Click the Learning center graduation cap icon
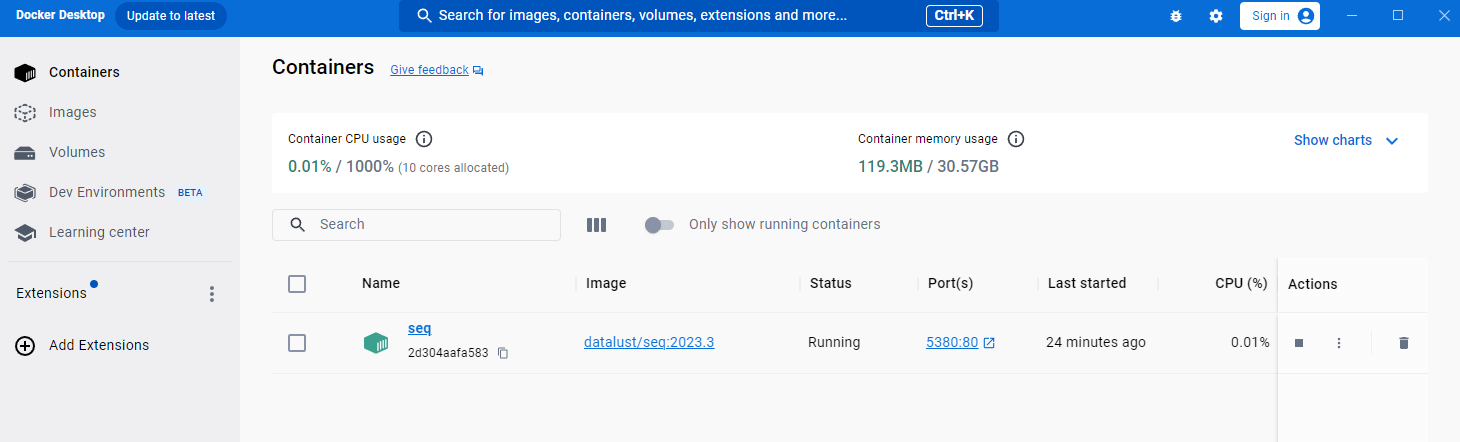 point(25,232)
